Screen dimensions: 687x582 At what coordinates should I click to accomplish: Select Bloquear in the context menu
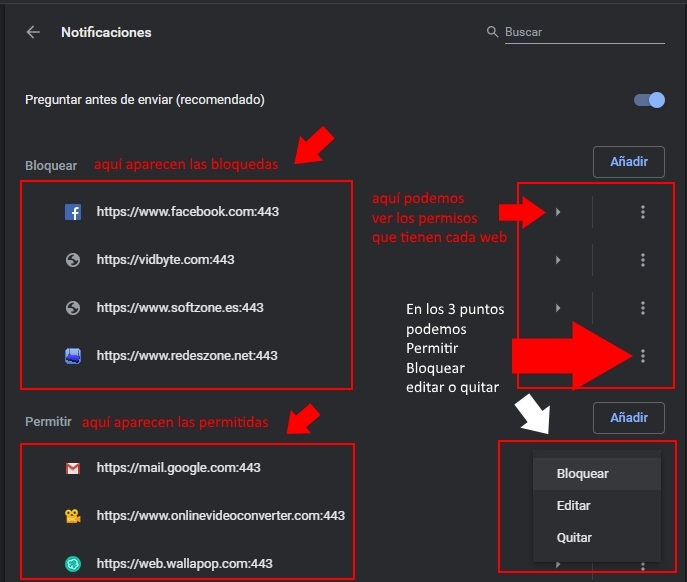point(583,474)
